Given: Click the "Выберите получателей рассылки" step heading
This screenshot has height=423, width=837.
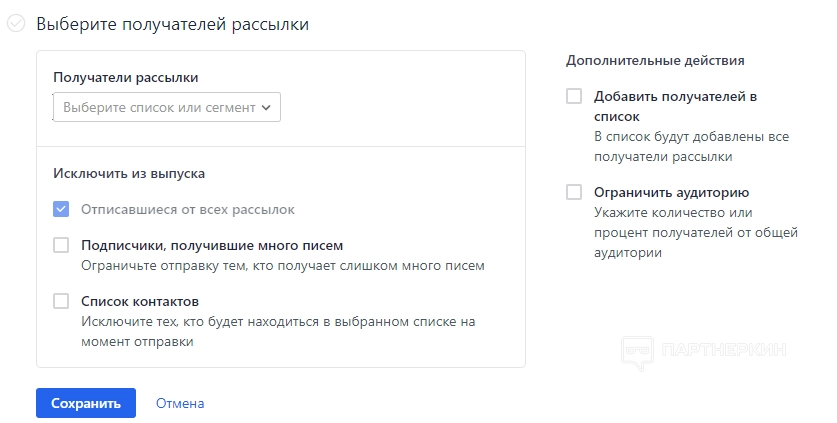Looking at the screenshot, I should tap(172, 24).
